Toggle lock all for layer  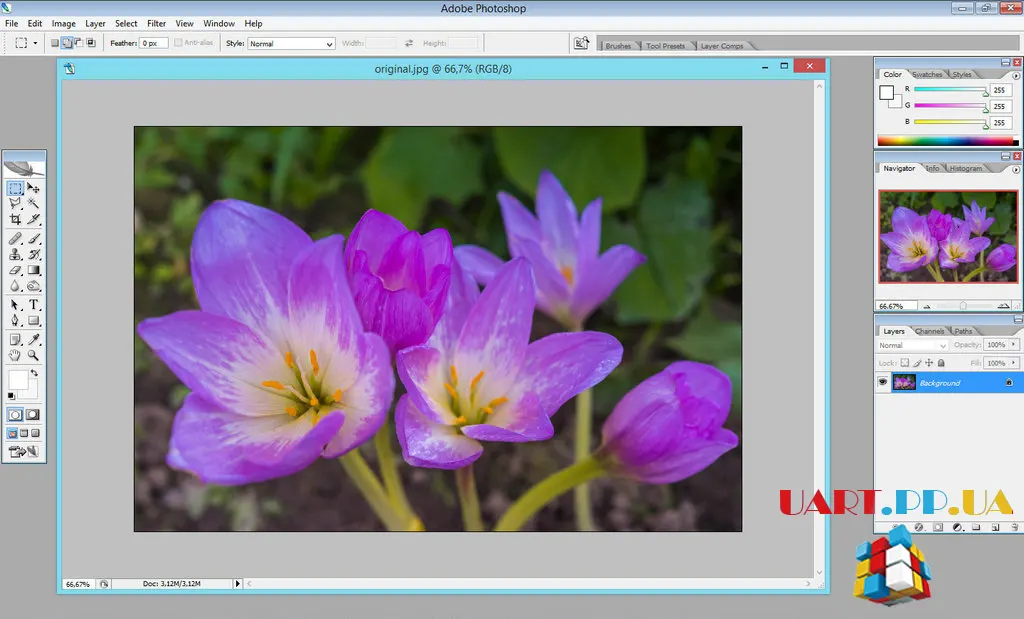point(941,362)
